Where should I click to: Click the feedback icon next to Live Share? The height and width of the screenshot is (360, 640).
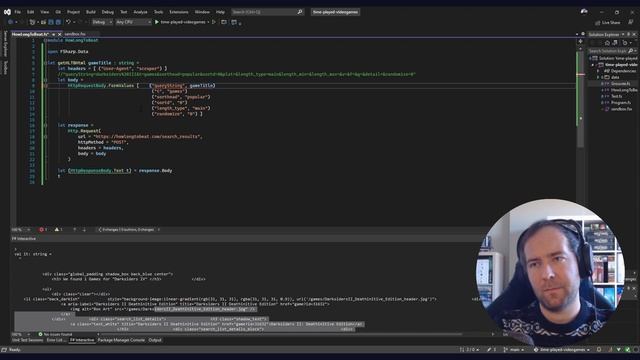click(x=631, y=22)
